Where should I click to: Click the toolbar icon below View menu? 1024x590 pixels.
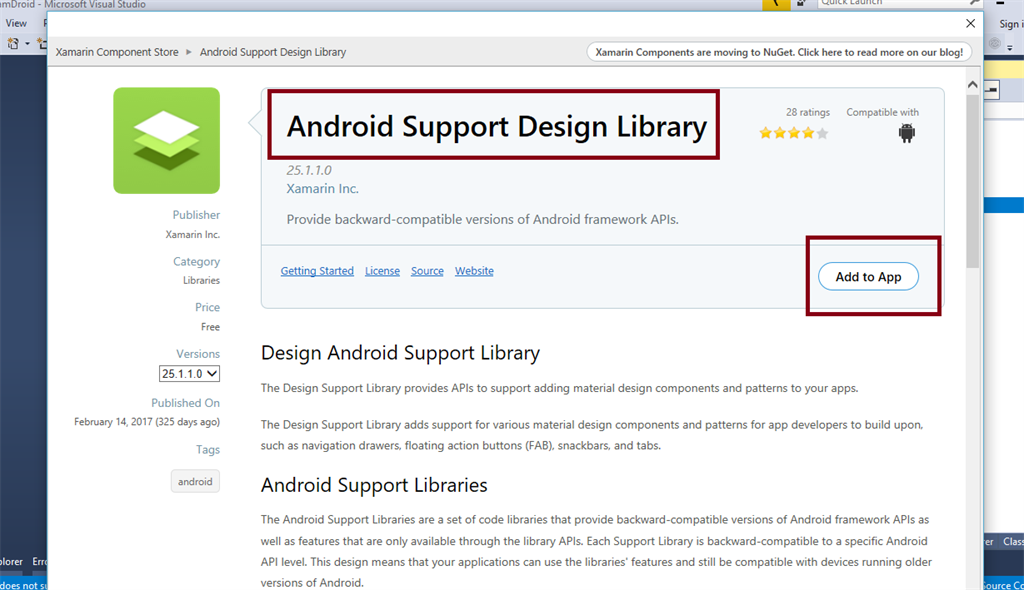pos(13,44)
